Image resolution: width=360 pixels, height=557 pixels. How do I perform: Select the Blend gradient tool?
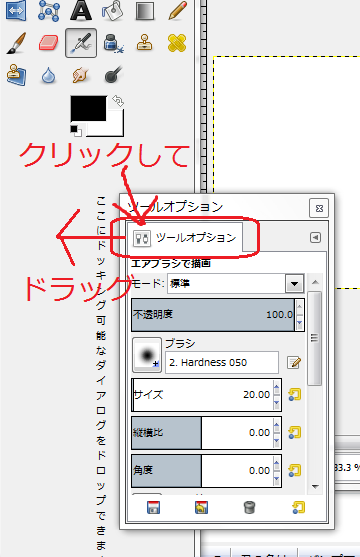coord(145,10)
